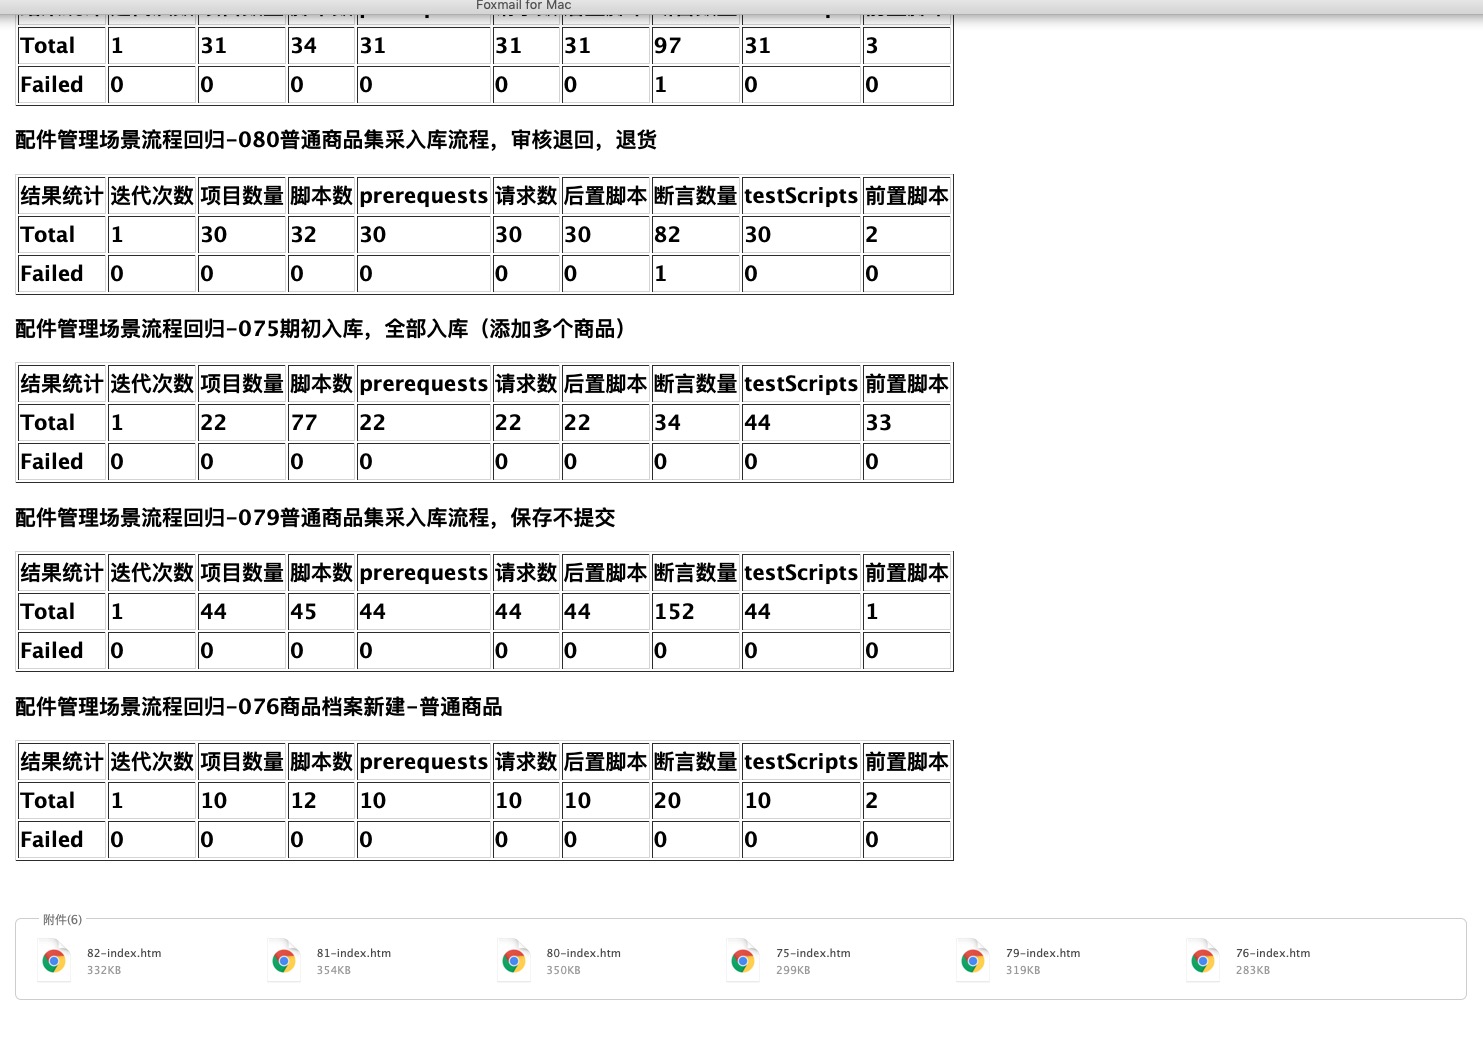1483x1040 pixels.
Task: Click the 后置脚本 header in 080 table
Action: tap(606, 196)
